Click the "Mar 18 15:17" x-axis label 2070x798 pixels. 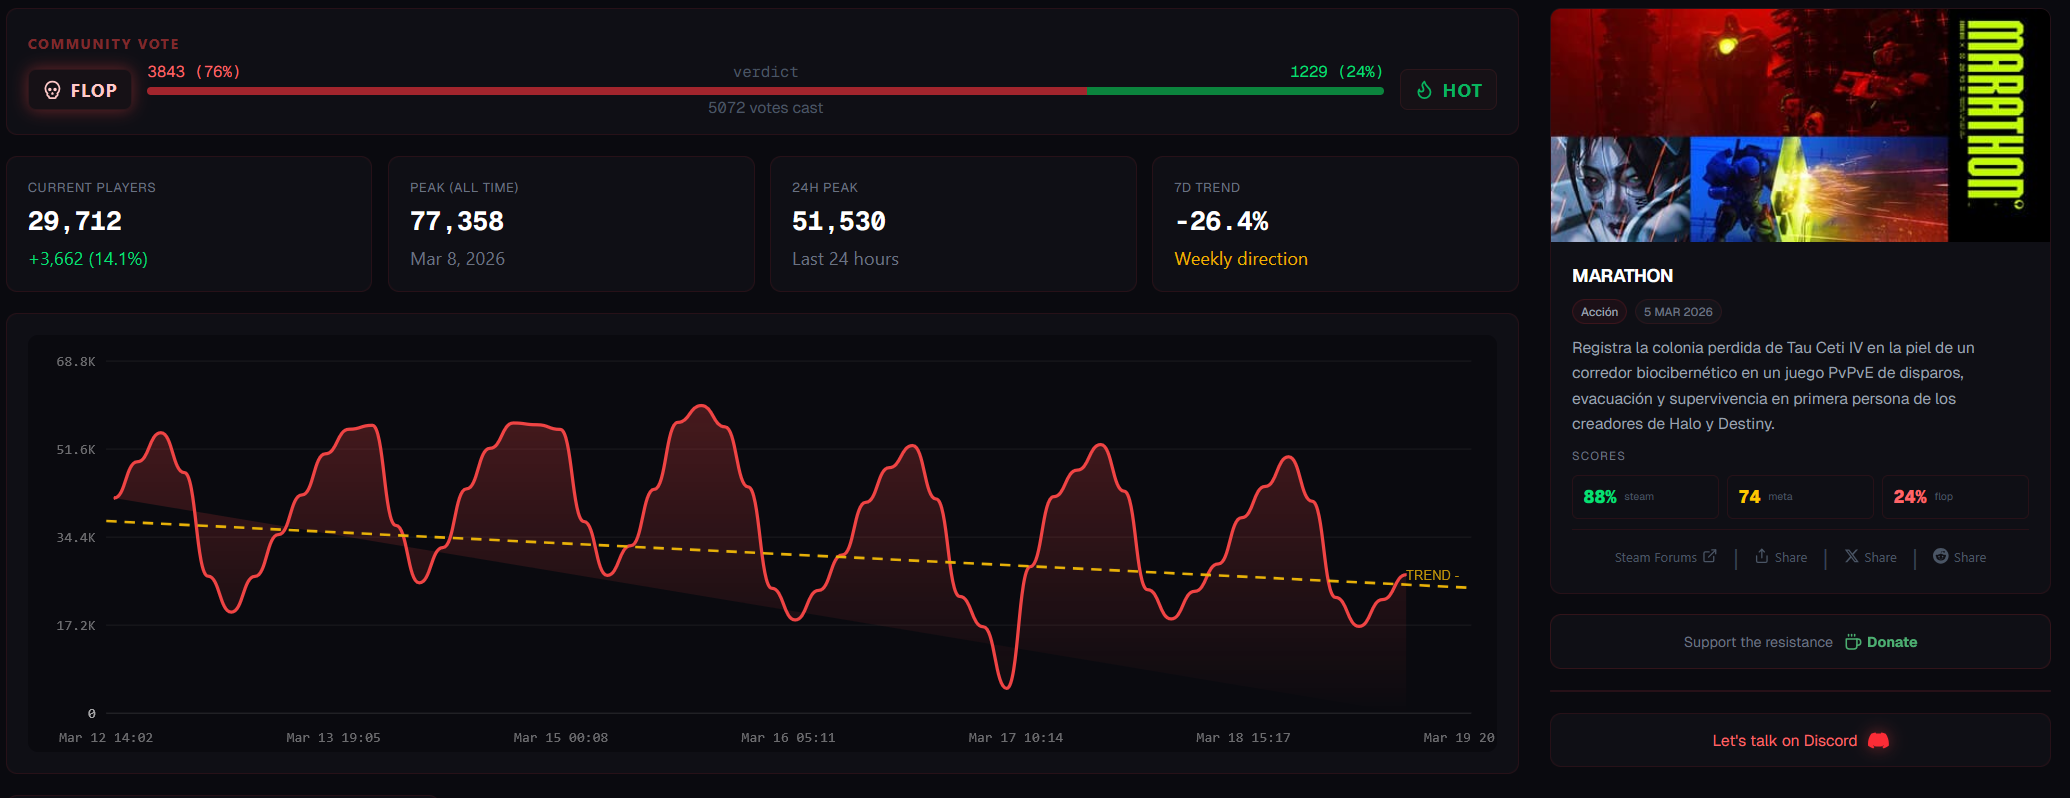click(1243, 738)
